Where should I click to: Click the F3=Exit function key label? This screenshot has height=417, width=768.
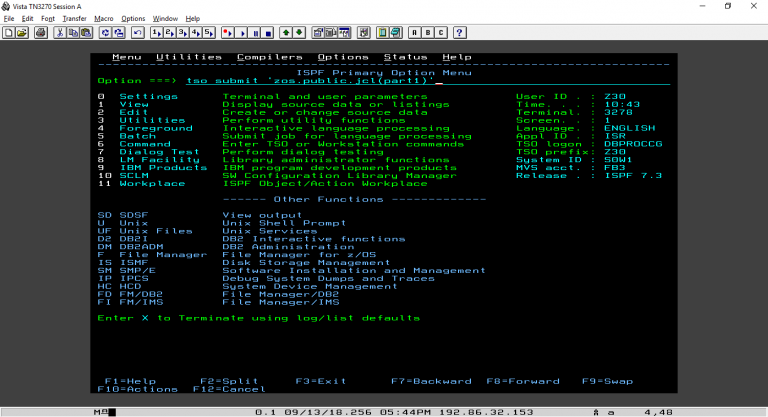coord(320,381)
